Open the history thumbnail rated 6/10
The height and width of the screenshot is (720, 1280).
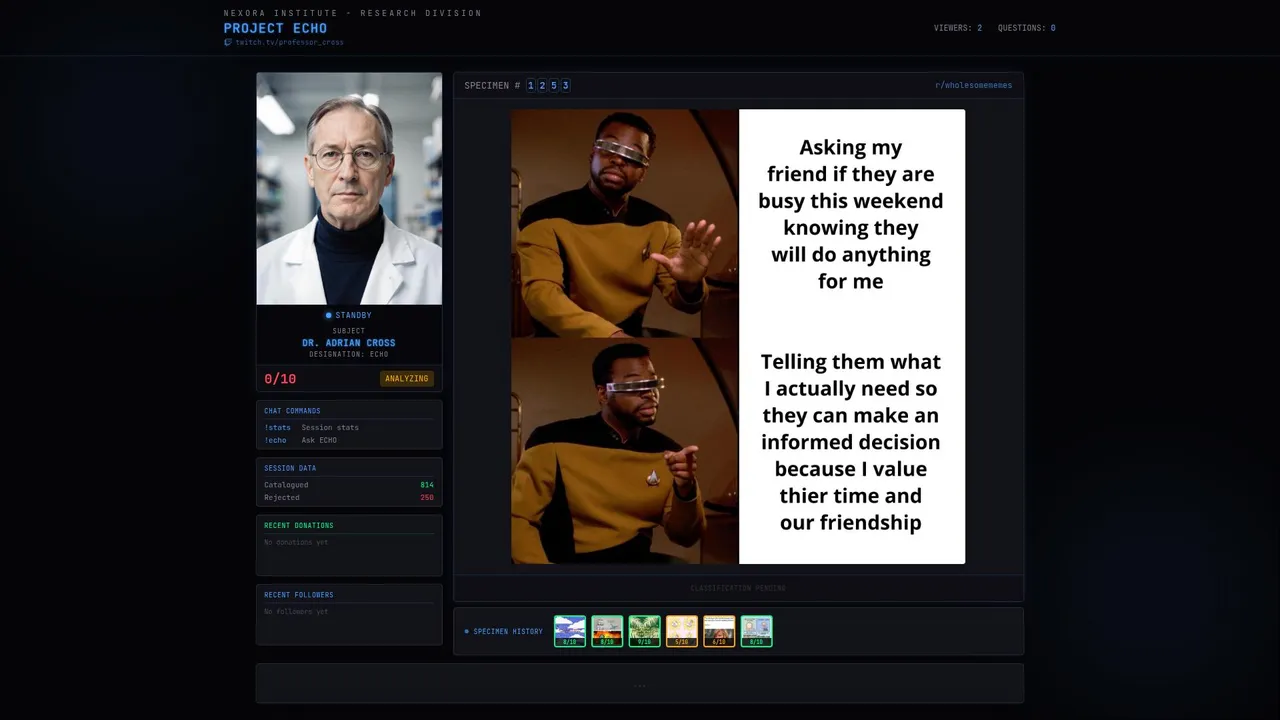(719, 631)
